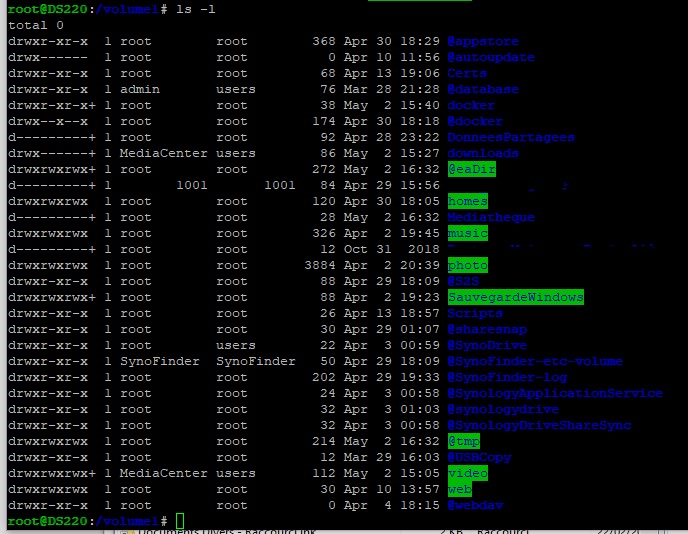Click the Mediatheque folder name
Viewport: 688px width, 534px height.
click(x=491, y=218)
